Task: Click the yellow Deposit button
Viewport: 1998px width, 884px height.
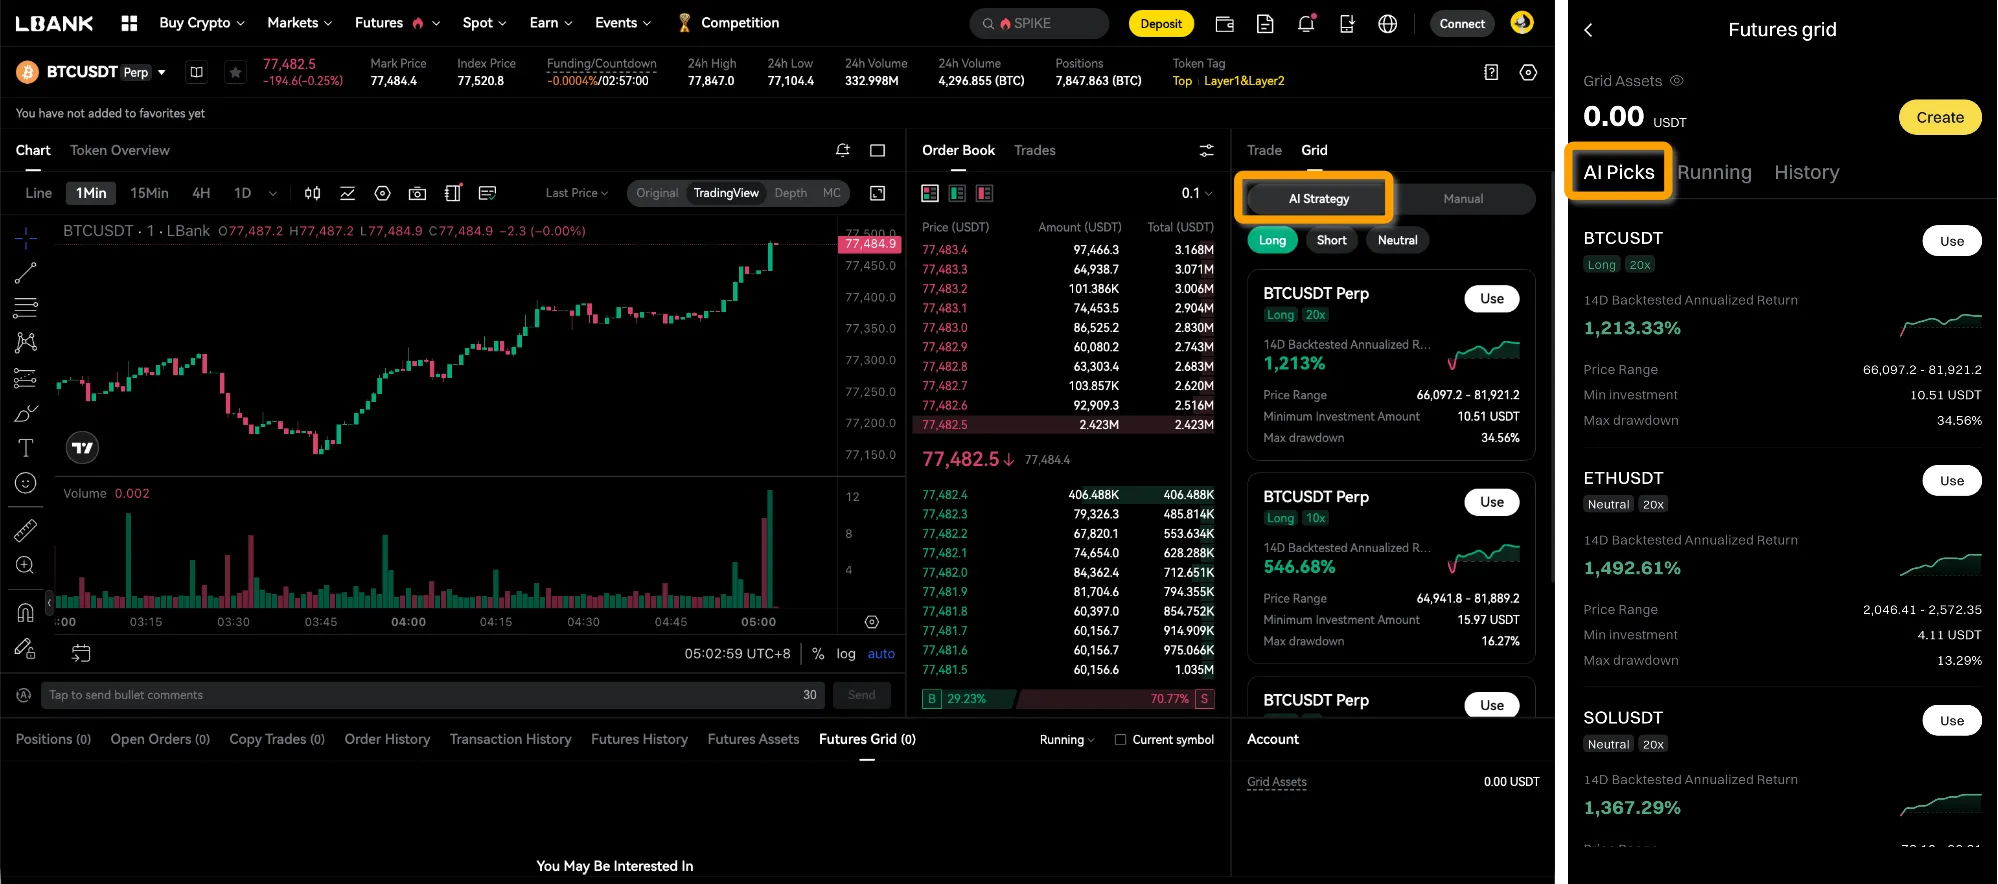Action: coord(1160,23)
